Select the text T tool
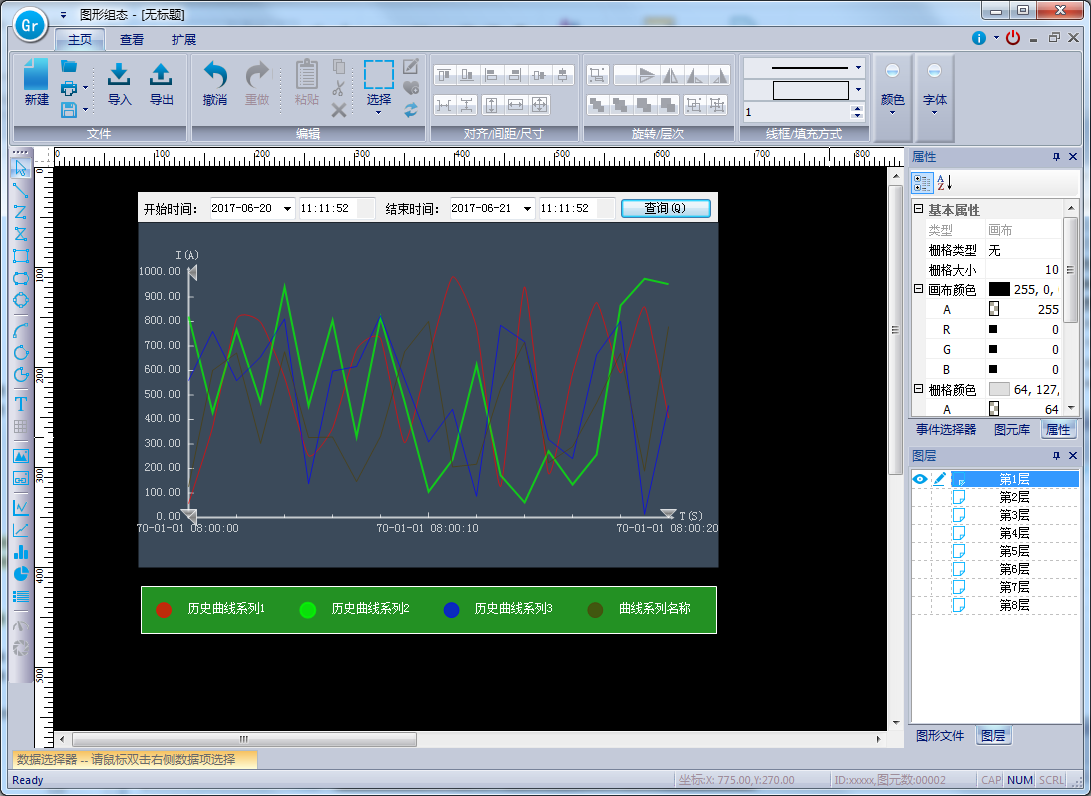Image resolution: width=1091 pixels, height=796 pixels. (21, 404)
